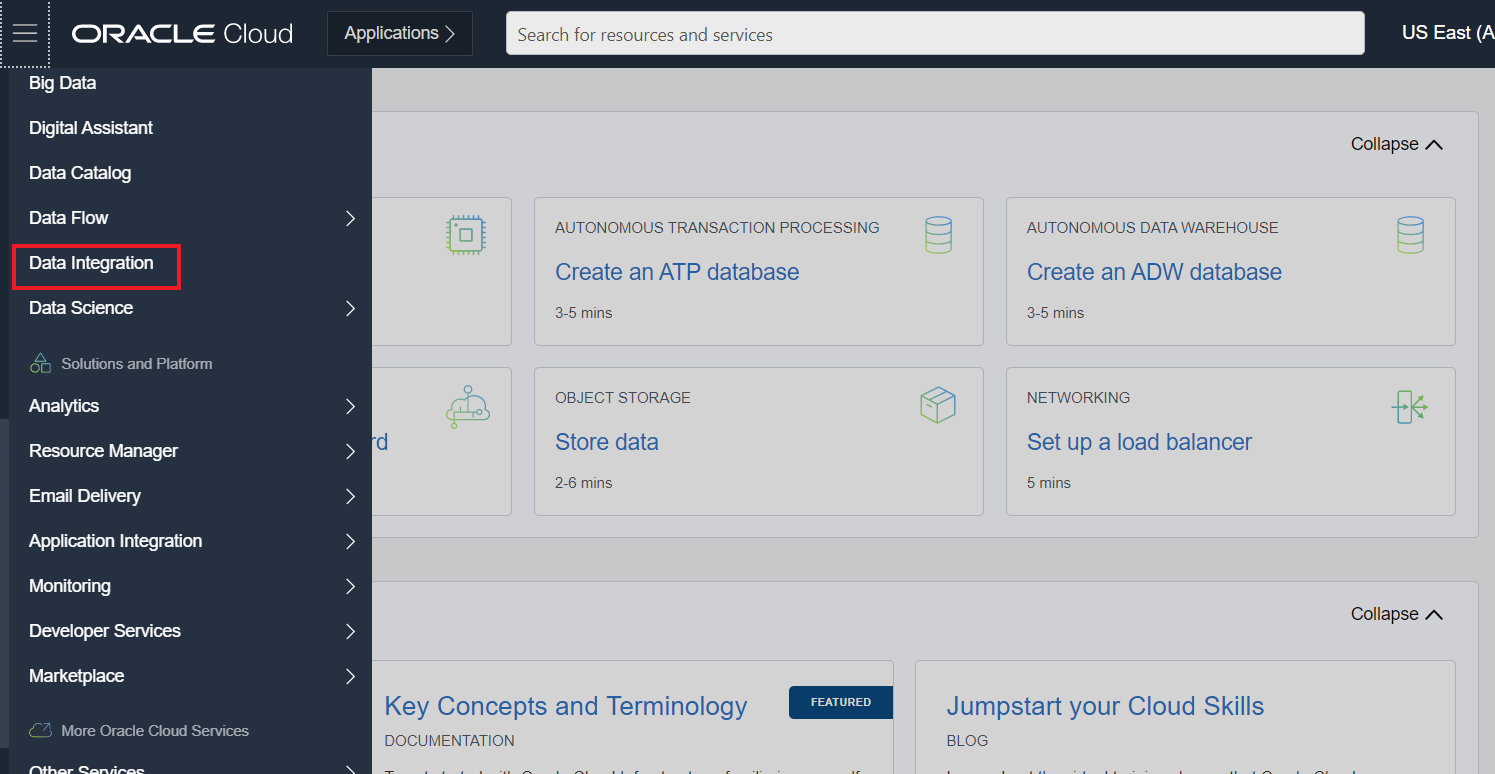The image size is (1495, 774).
Task: Click the green dashboard icon on the left card
Action: tap(466, 404)
